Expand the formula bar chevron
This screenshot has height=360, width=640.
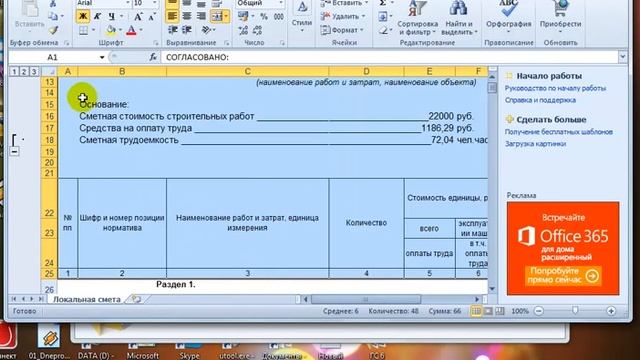click(623, 57)
